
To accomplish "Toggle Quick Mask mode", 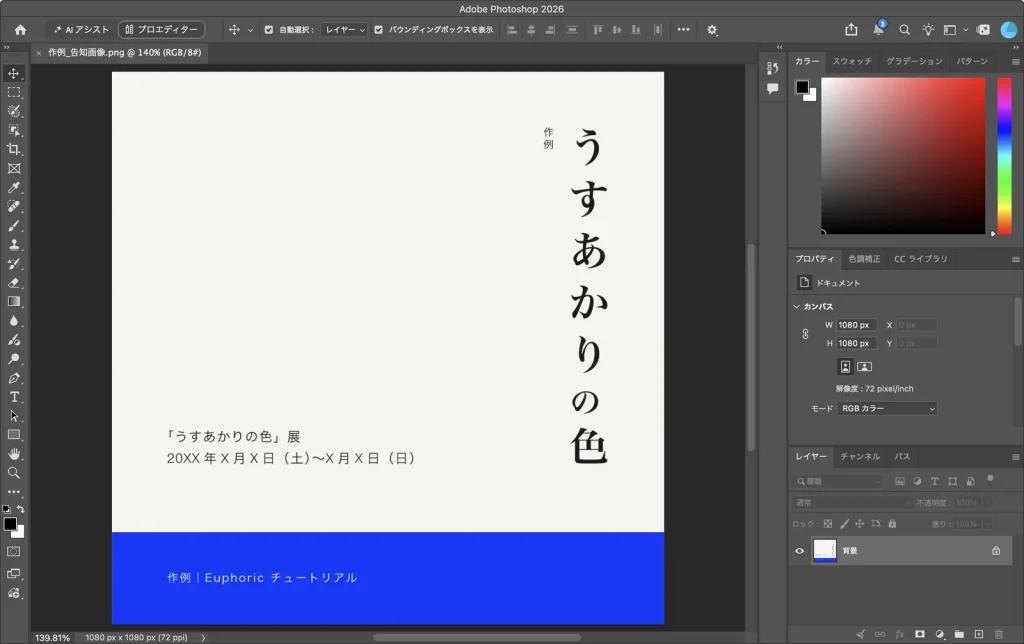I will [x=14, y=551].
